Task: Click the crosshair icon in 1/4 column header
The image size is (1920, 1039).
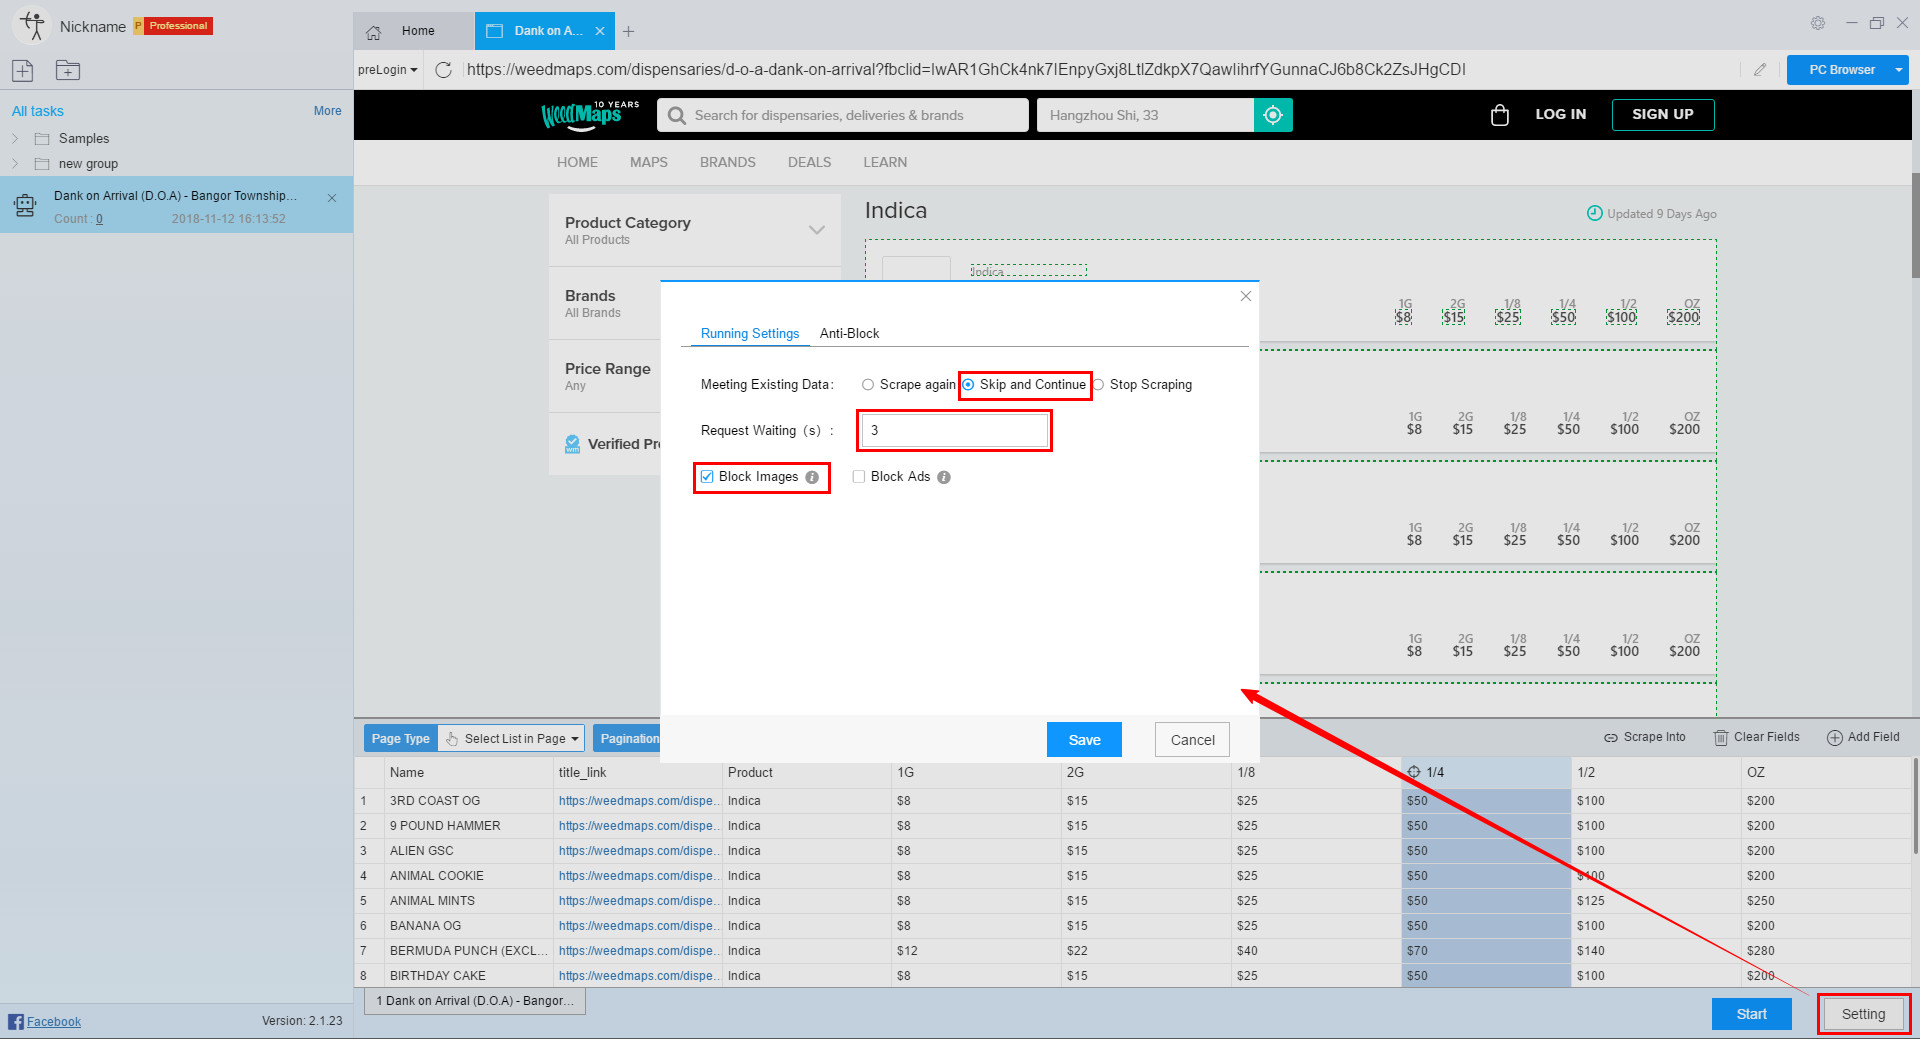Action: pyautogui.click(x=1414, y=772)
